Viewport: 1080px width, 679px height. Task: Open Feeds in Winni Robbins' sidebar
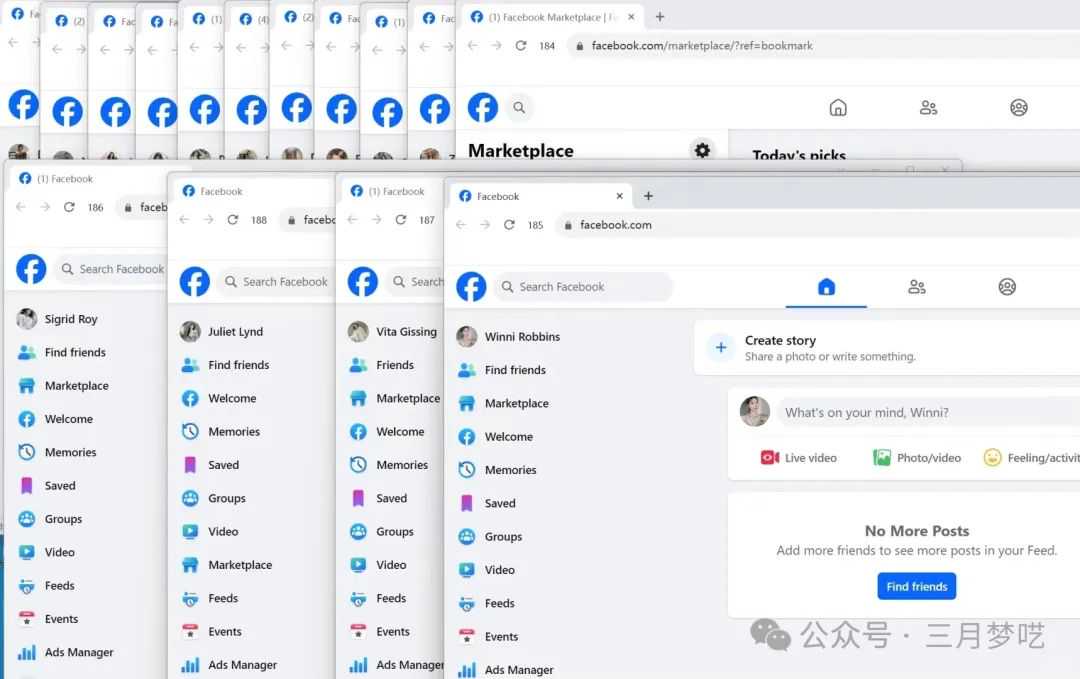point(486,603)
